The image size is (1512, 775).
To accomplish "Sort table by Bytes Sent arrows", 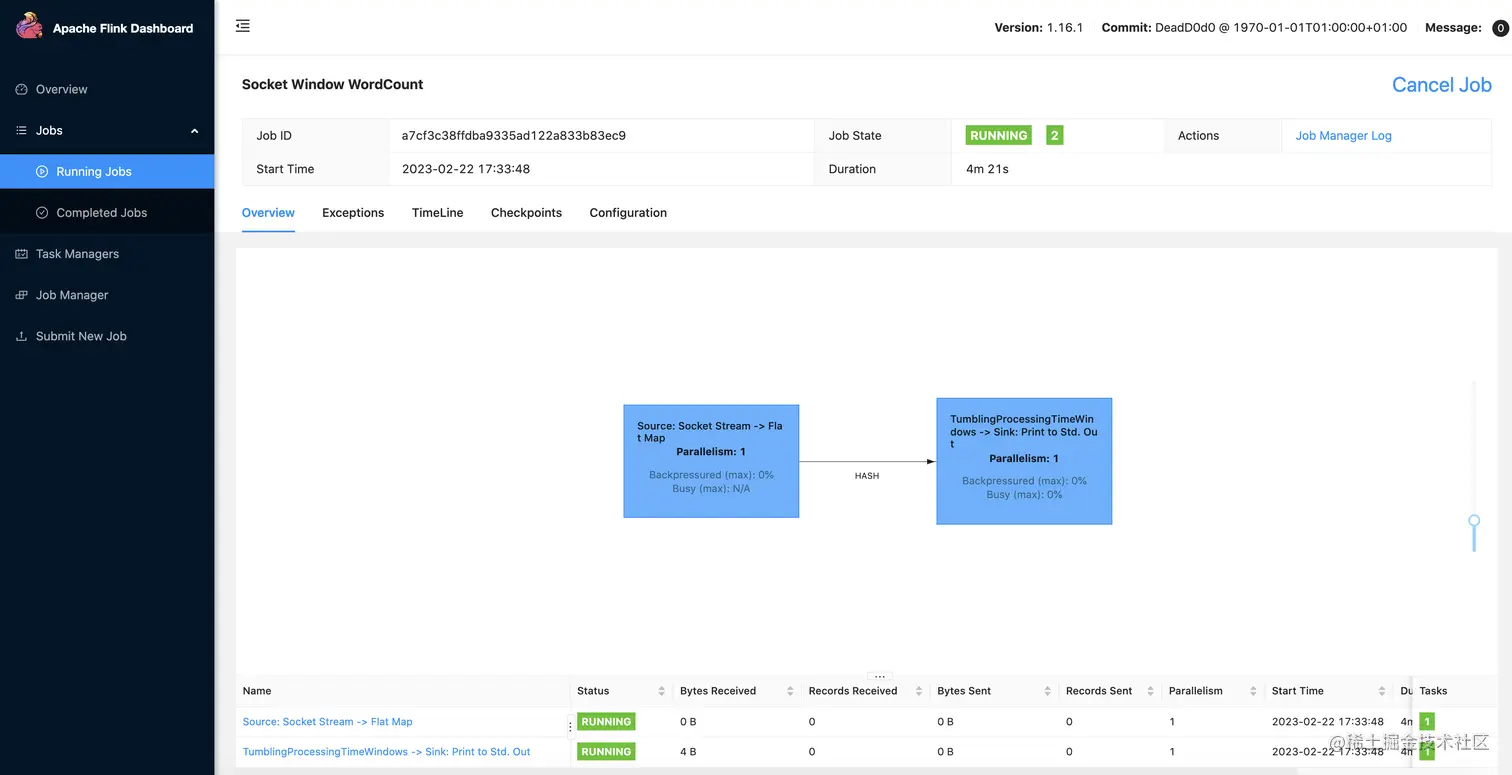I will tap(1047, 691).
